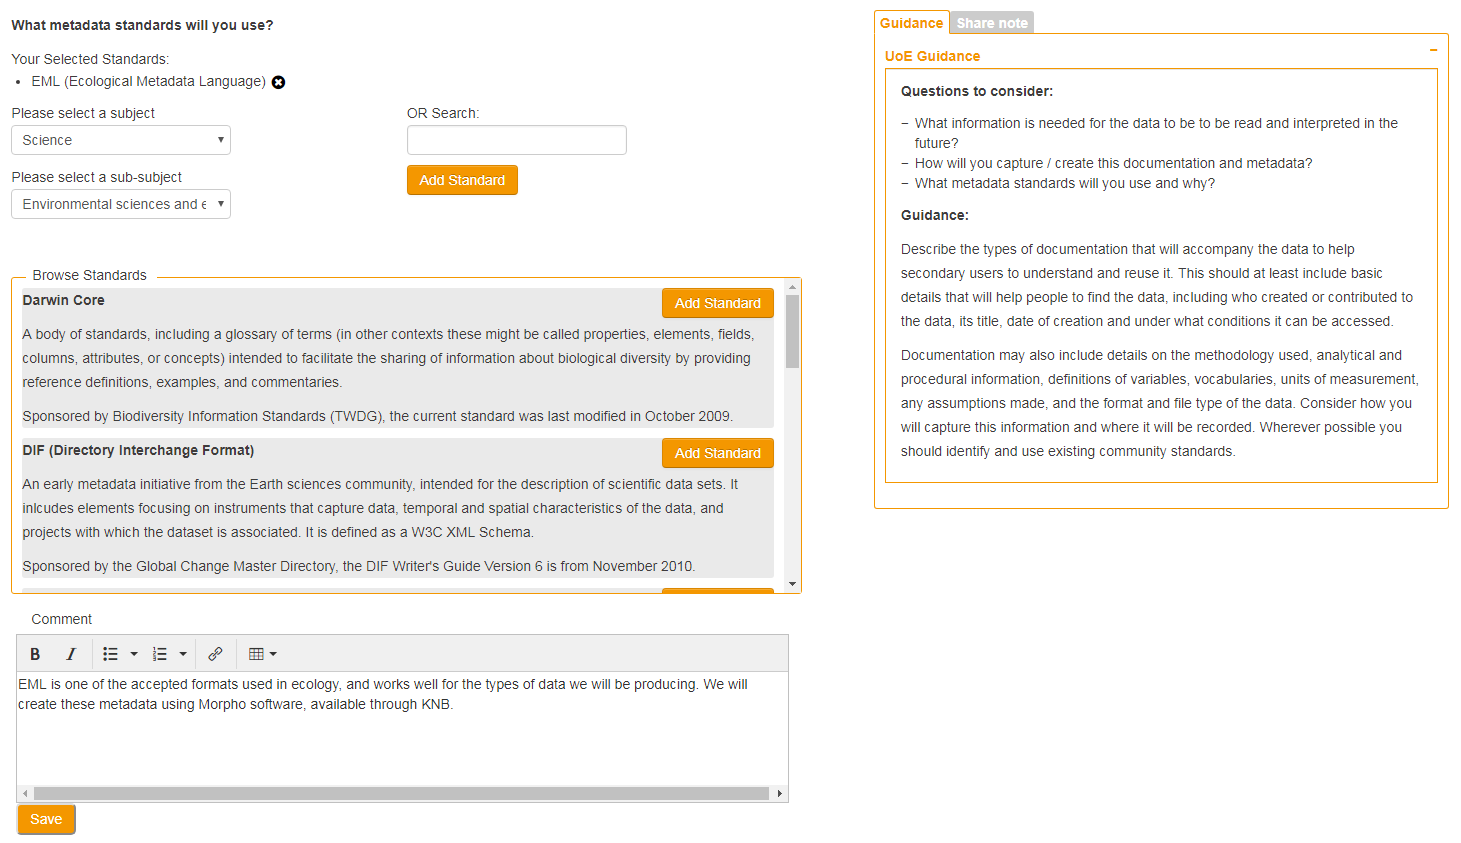
Task: Insert a numbered list in the comment
Action: click(x=159, y=654)
